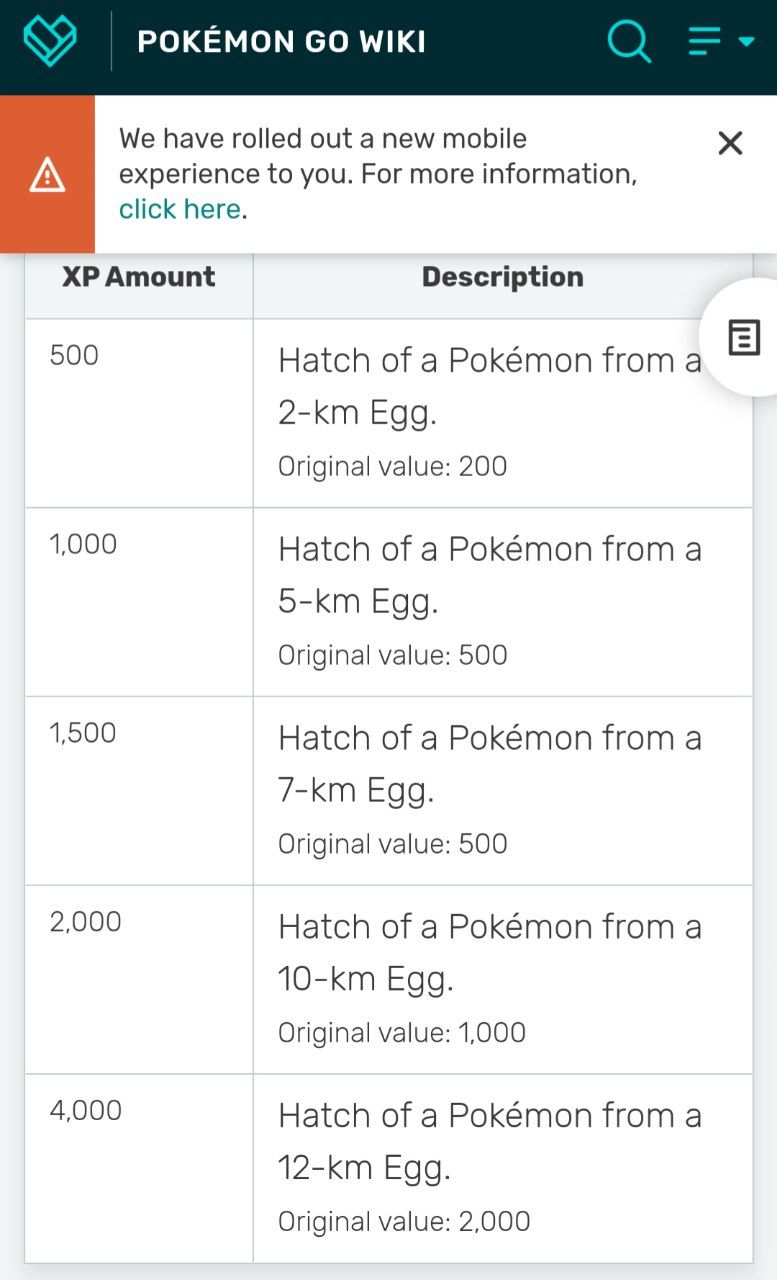Open the table of contents button

[x=744, y=338]
